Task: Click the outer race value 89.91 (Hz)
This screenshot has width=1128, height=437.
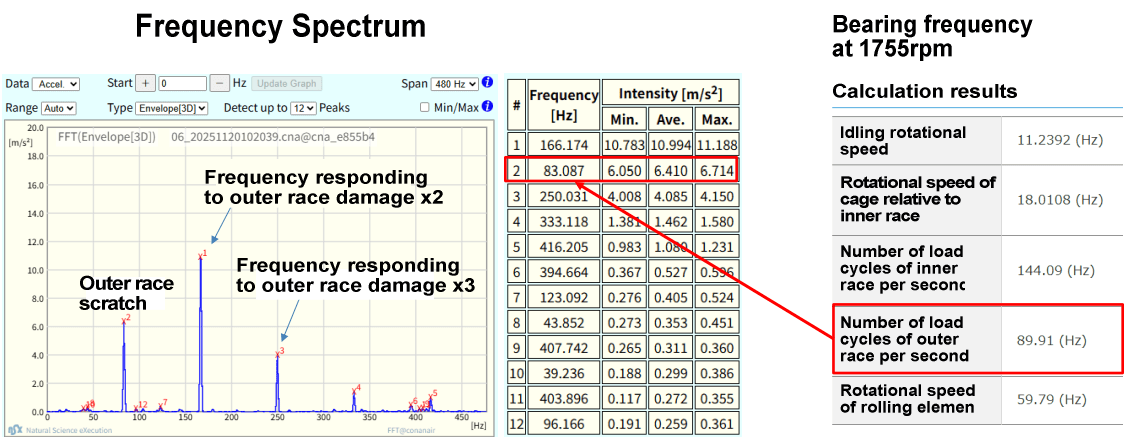Action: [x=1052, y=340]
